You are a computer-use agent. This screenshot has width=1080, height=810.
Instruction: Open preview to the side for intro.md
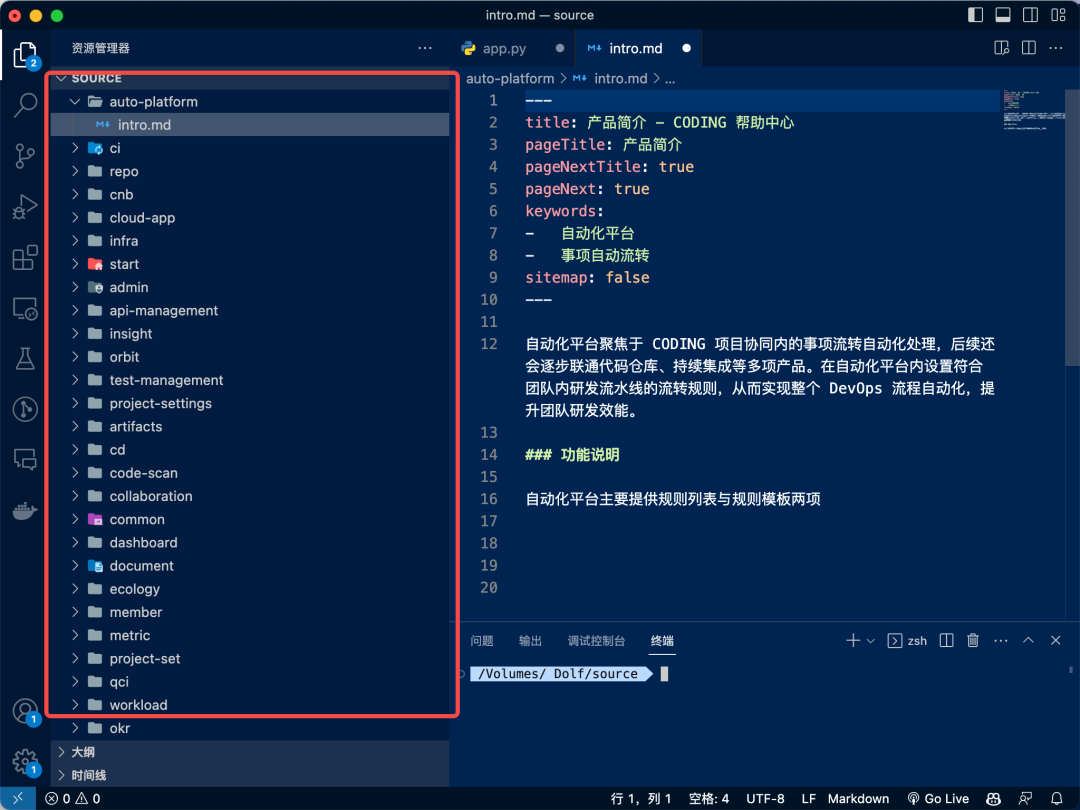coord(1001,48)
